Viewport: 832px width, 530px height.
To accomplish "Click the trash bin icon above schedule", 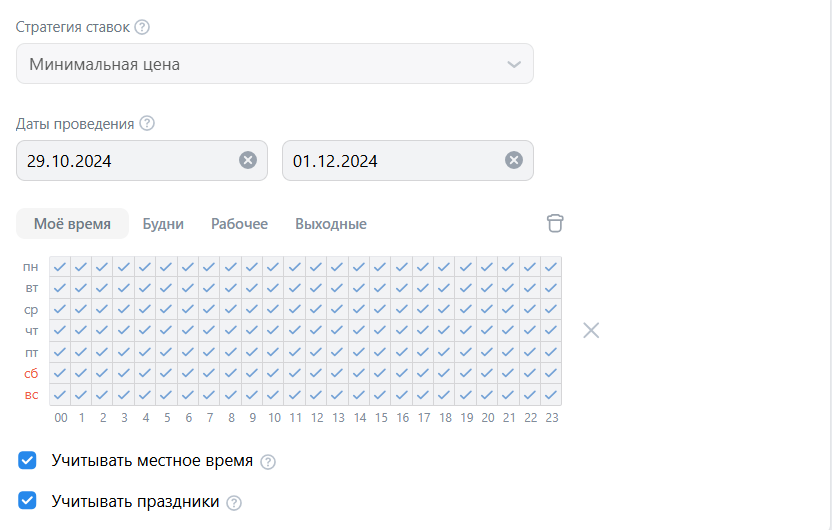I will [x=555, y=223].
